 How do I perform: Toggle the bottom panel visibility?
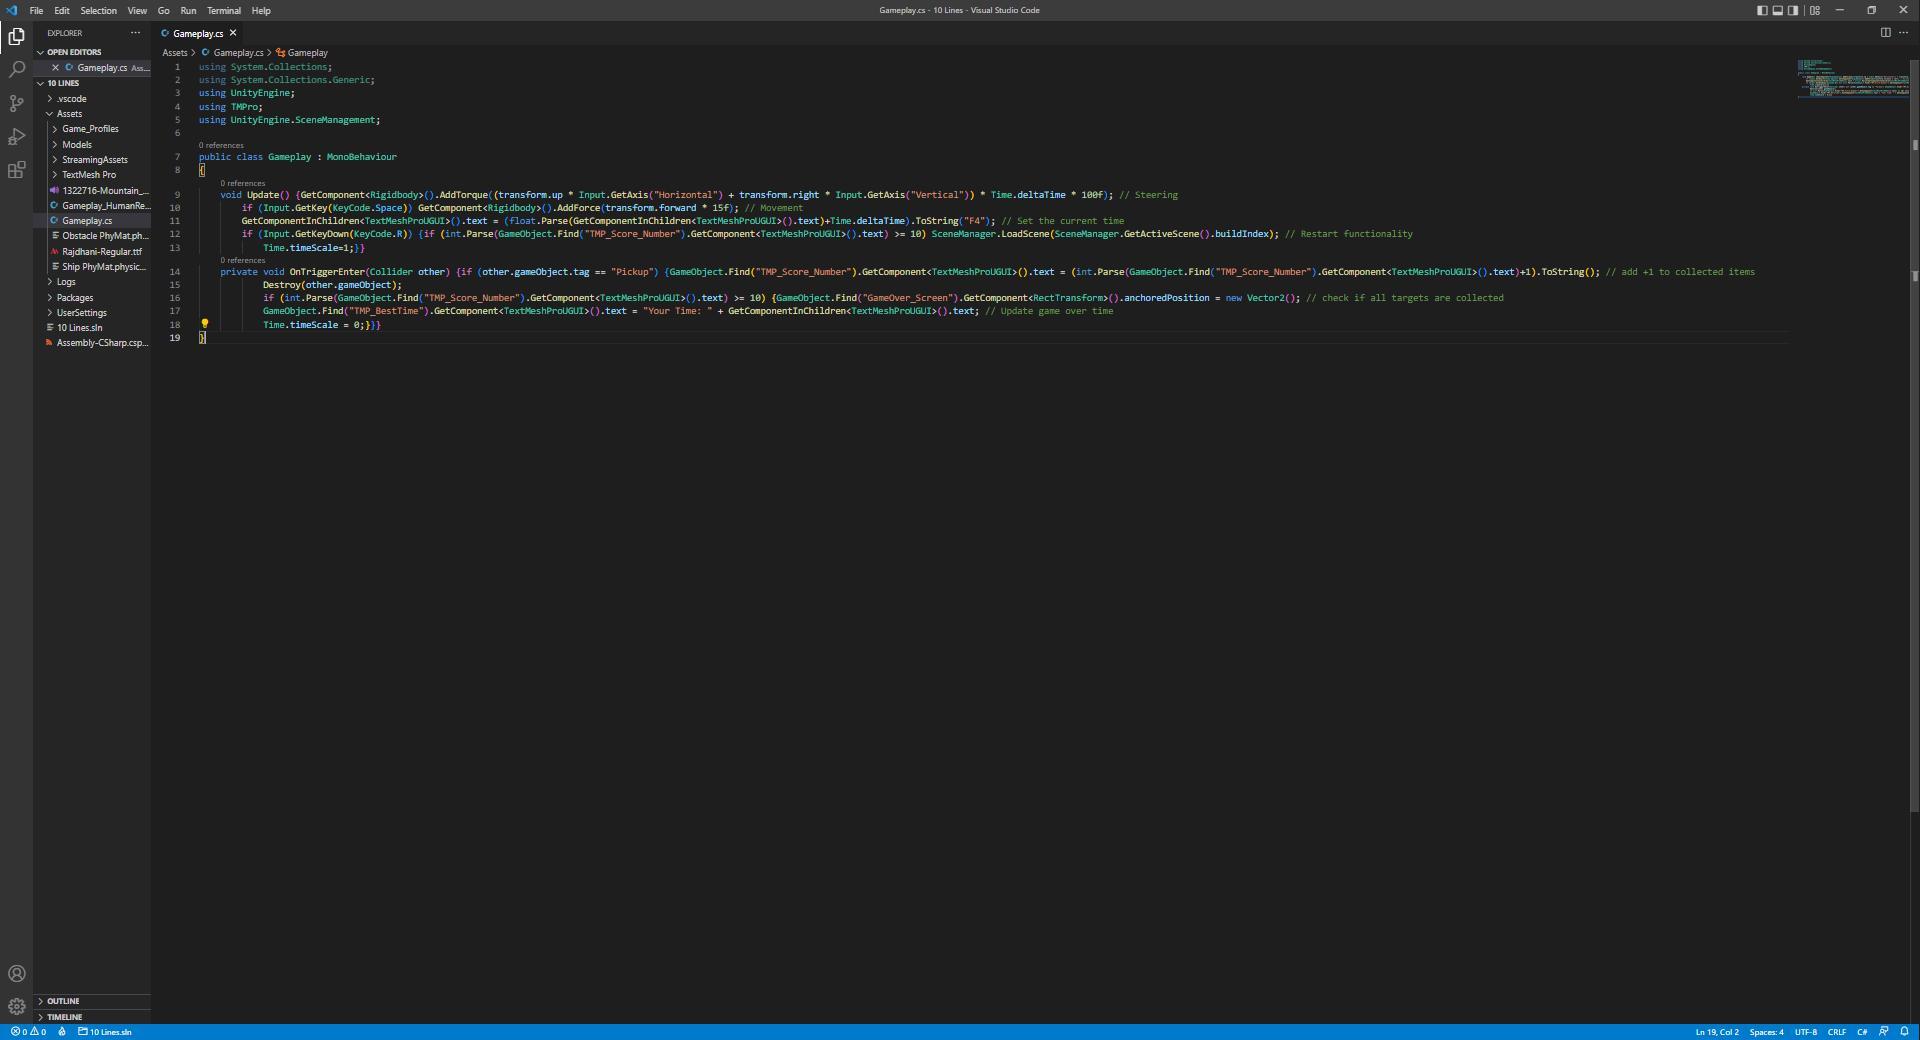[x=1778, y=10]
